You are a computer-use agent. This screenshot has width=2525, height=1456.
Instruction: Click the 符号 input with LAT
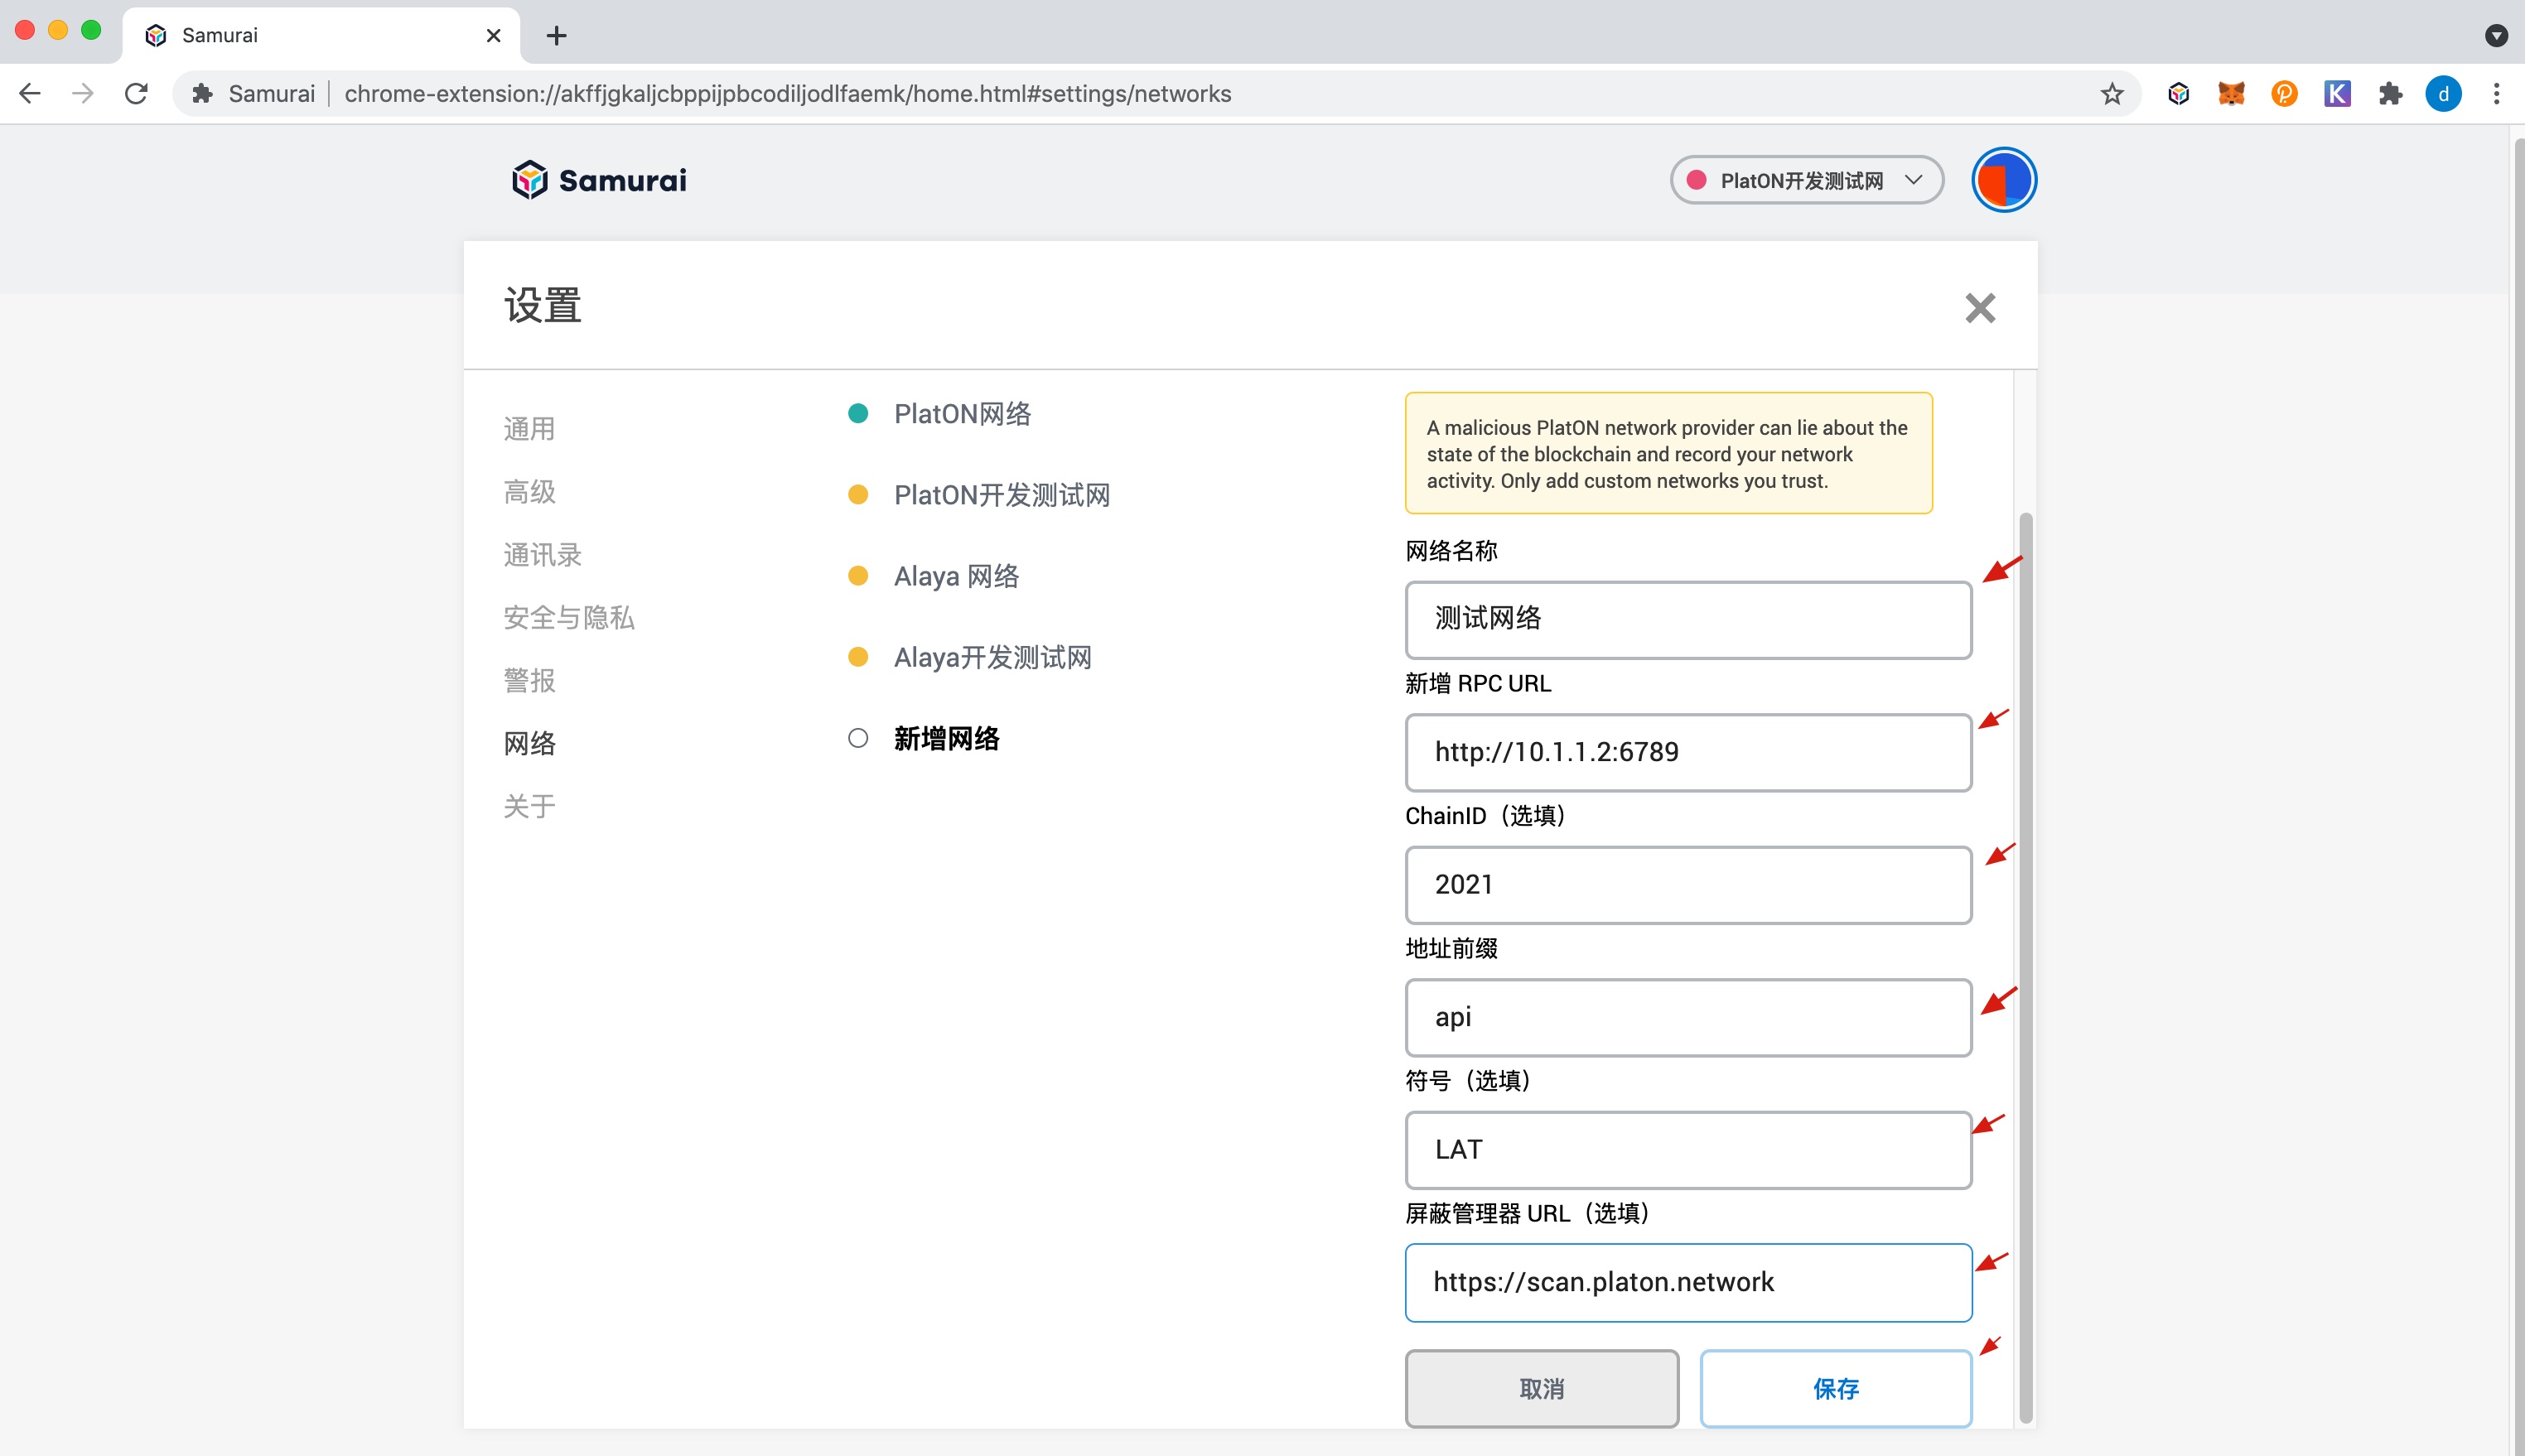pyautogui.click(x=1688, y=1150)
